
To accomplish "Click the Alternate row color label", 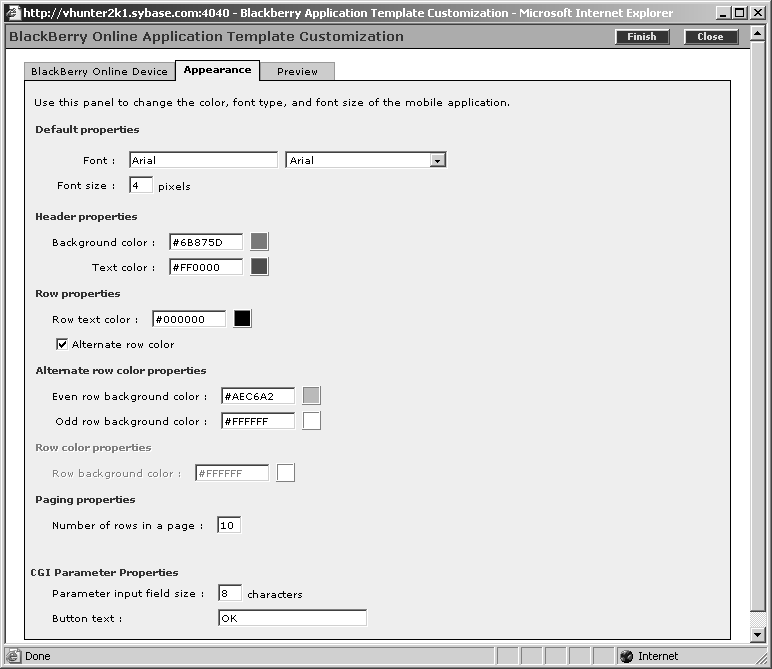I will pyautogui.click(x=123, y=344).
